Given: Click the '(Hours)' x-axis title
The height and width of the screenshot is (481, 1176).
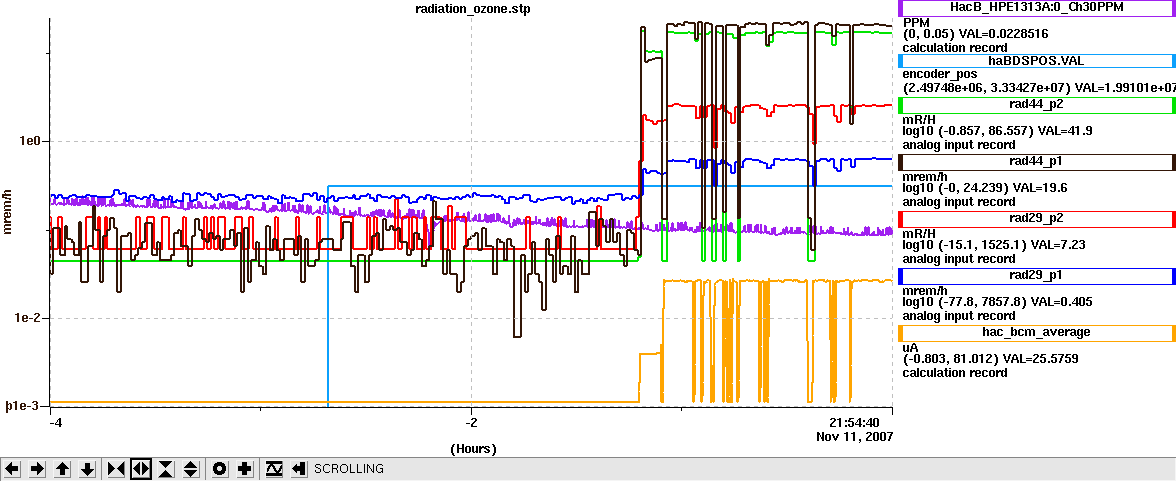Looking at the screenshot, I should pos(473,449).
